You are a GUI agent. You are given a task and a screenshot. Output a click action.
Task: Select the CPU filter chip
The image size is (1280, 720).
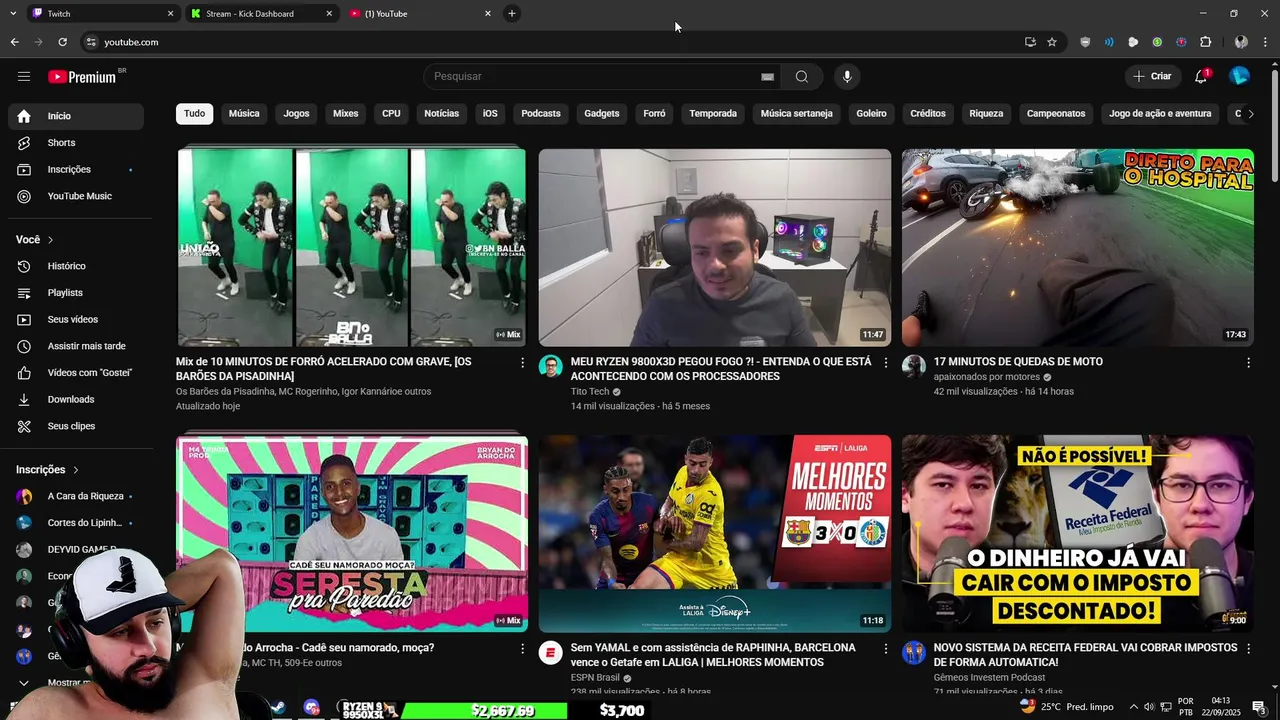pos(391,114)
